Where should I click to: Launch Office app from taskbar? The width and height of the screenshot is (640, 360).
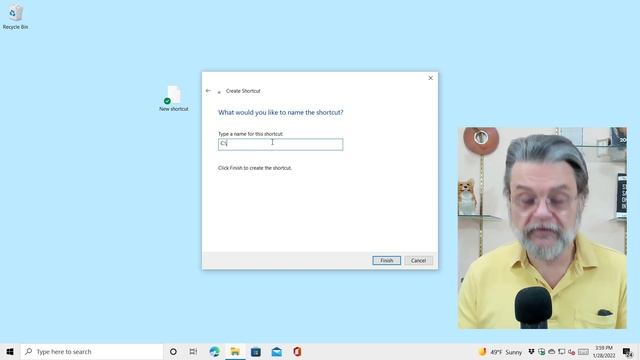coord(297,351)
